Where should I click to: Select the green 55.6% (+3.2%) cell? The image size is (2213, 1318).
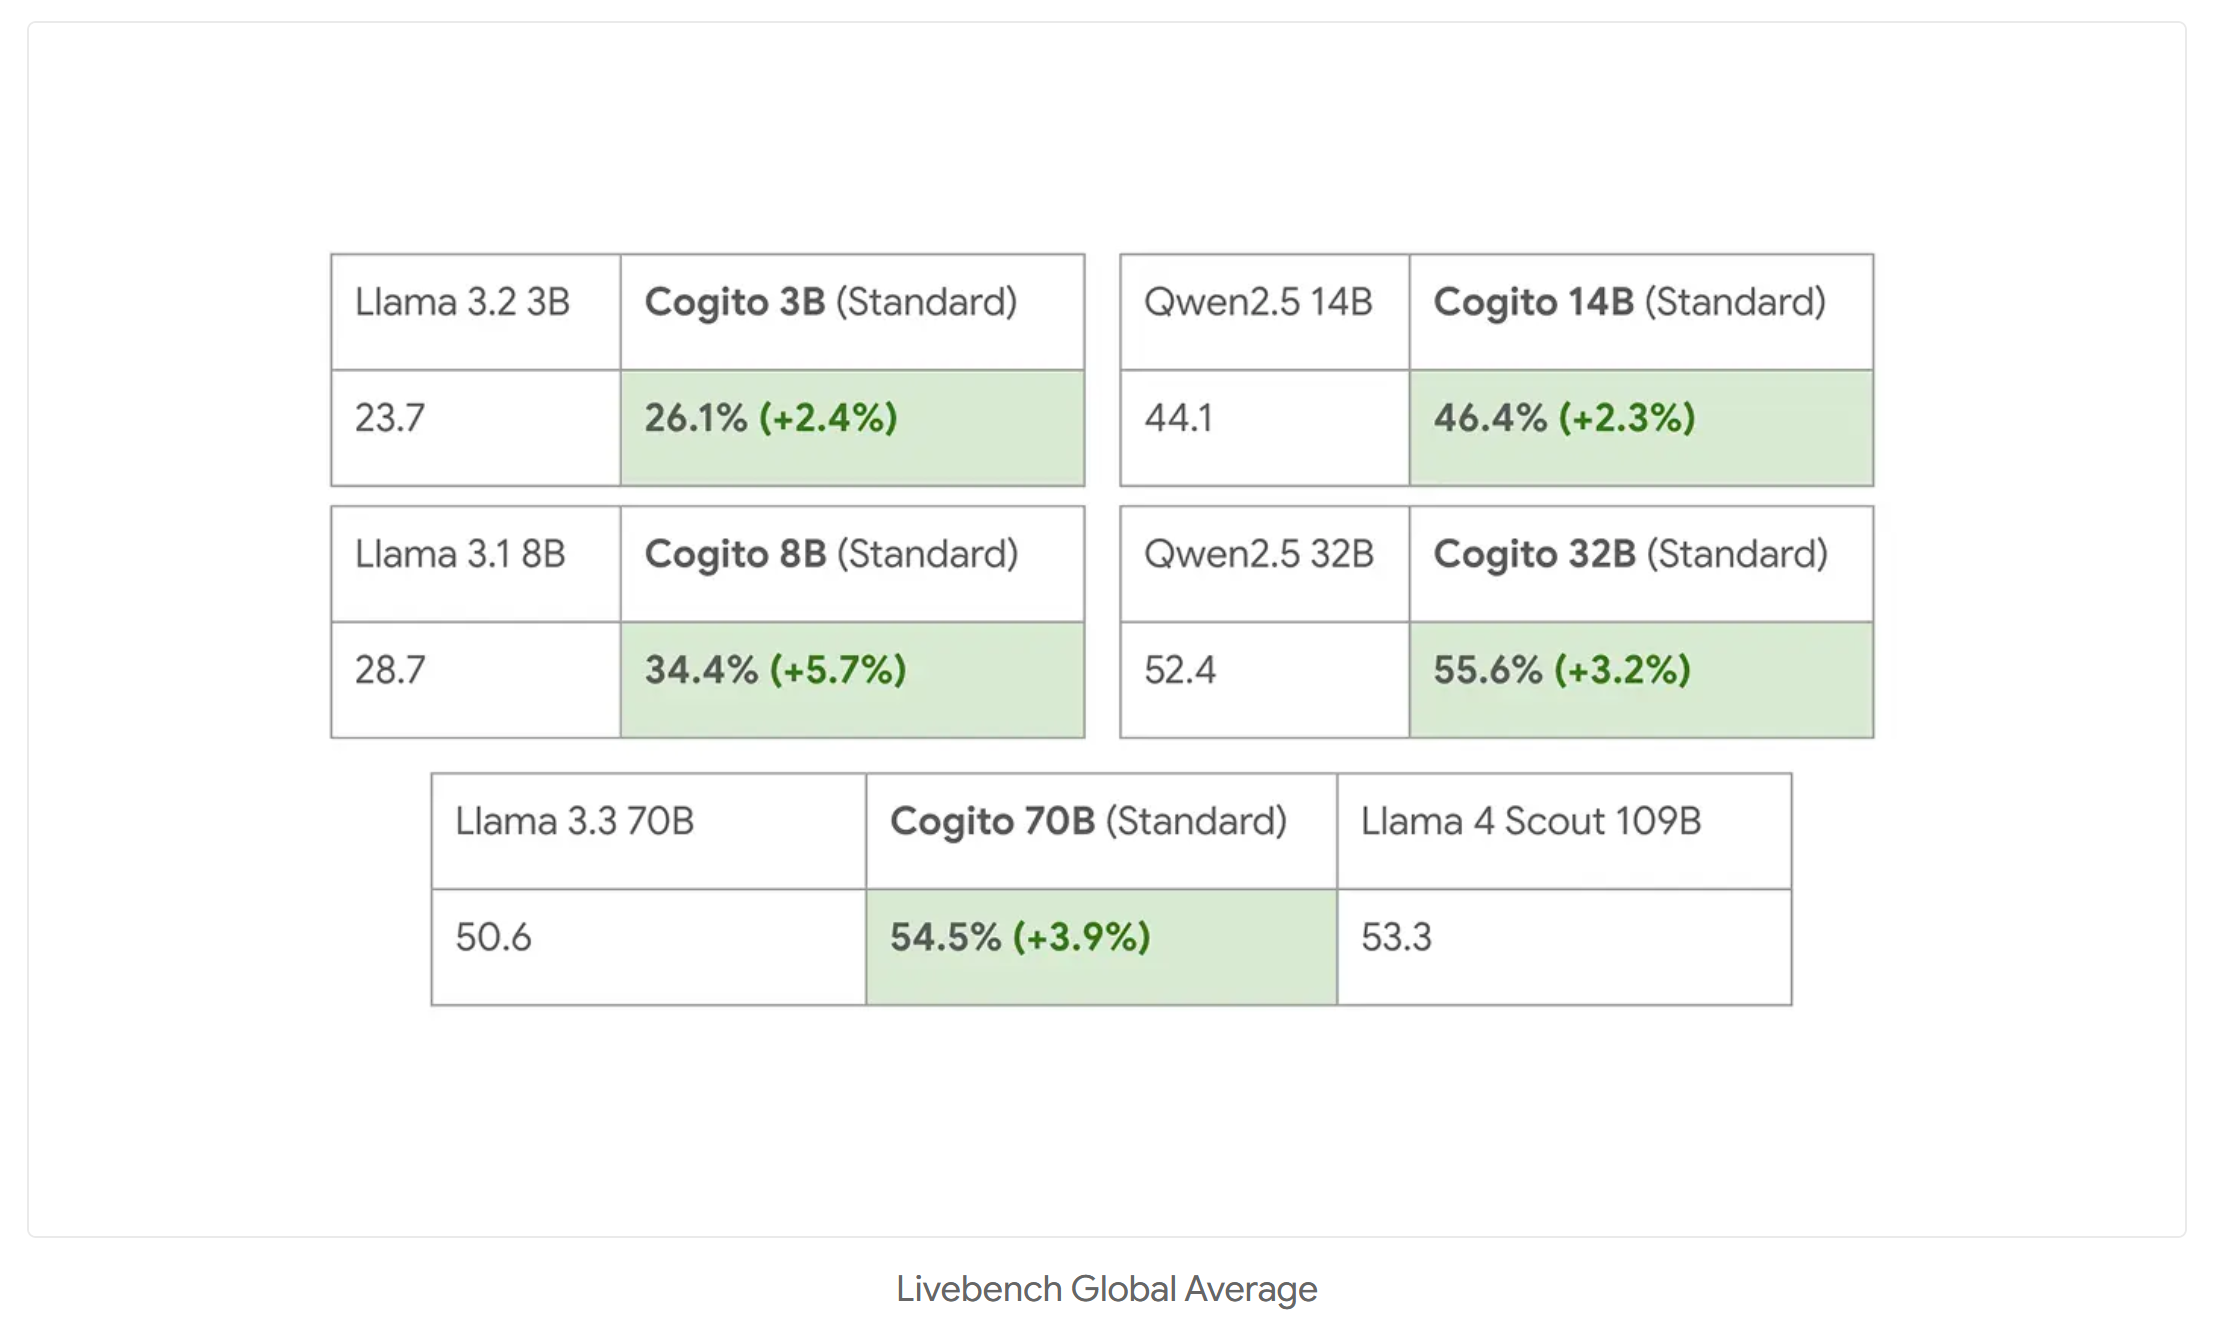pos(1640,679)
